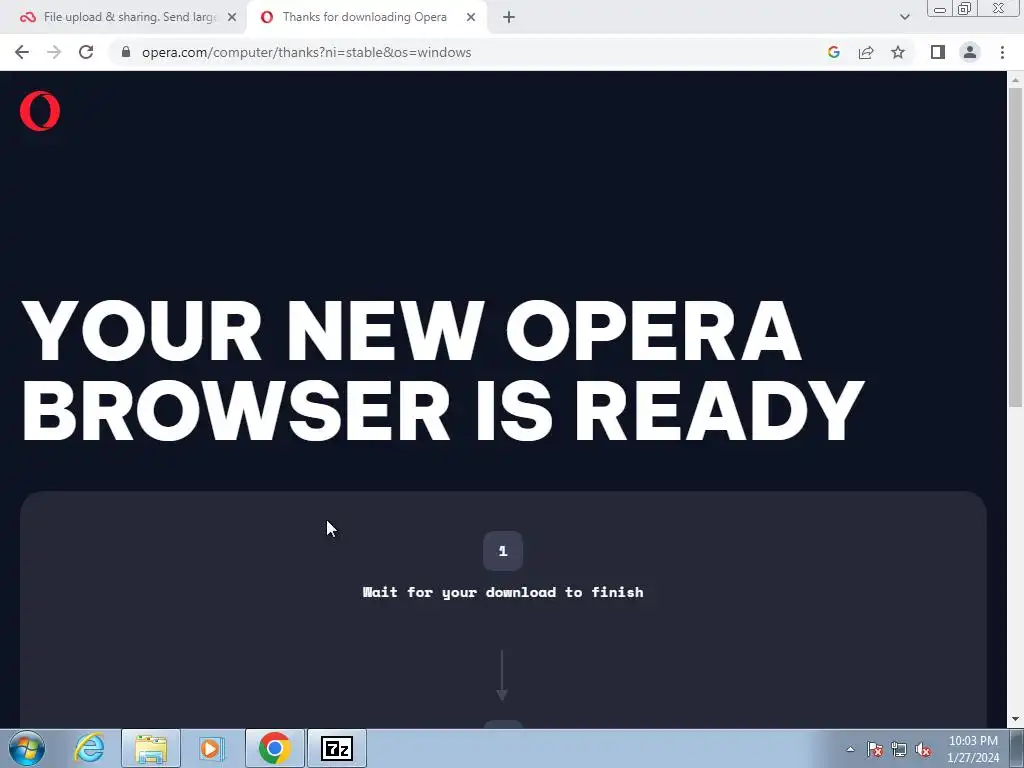Select the Thanks for downloading Opera tab

(365, 18)
